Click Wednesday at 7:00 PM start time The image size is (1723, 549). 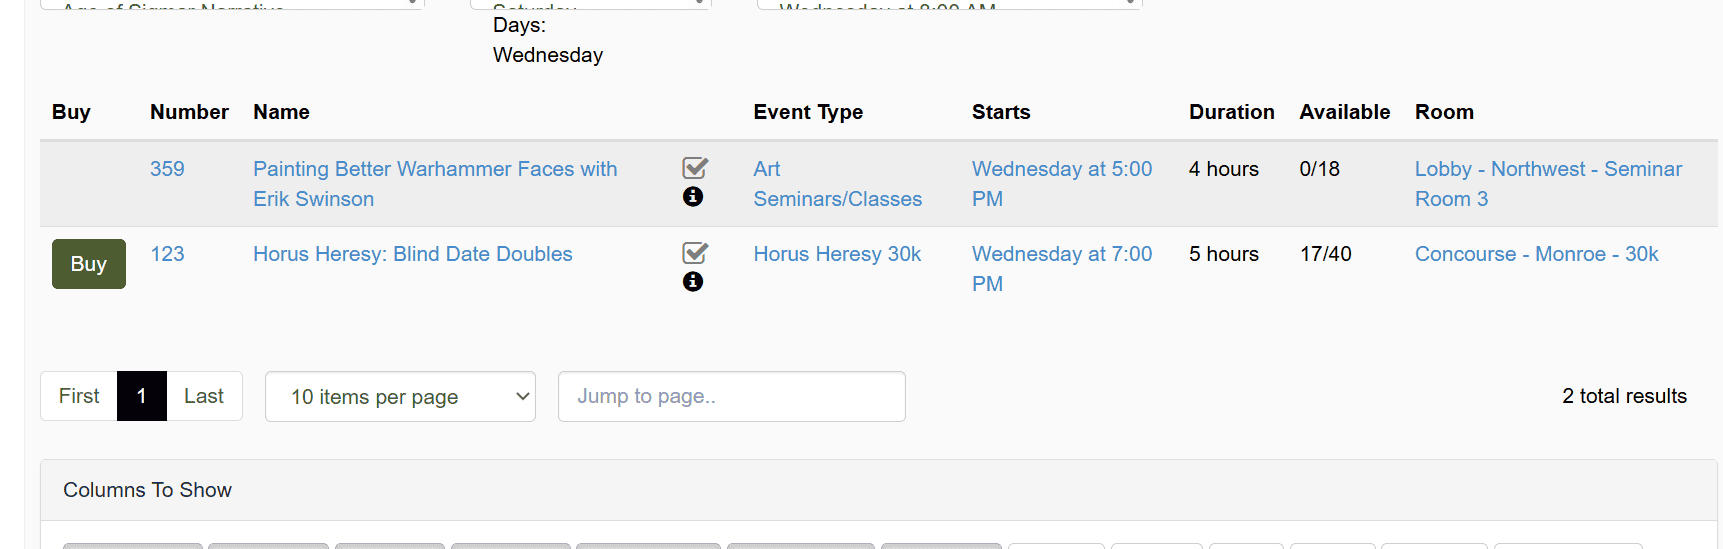pyautogui.click(x=1062, y=269)
